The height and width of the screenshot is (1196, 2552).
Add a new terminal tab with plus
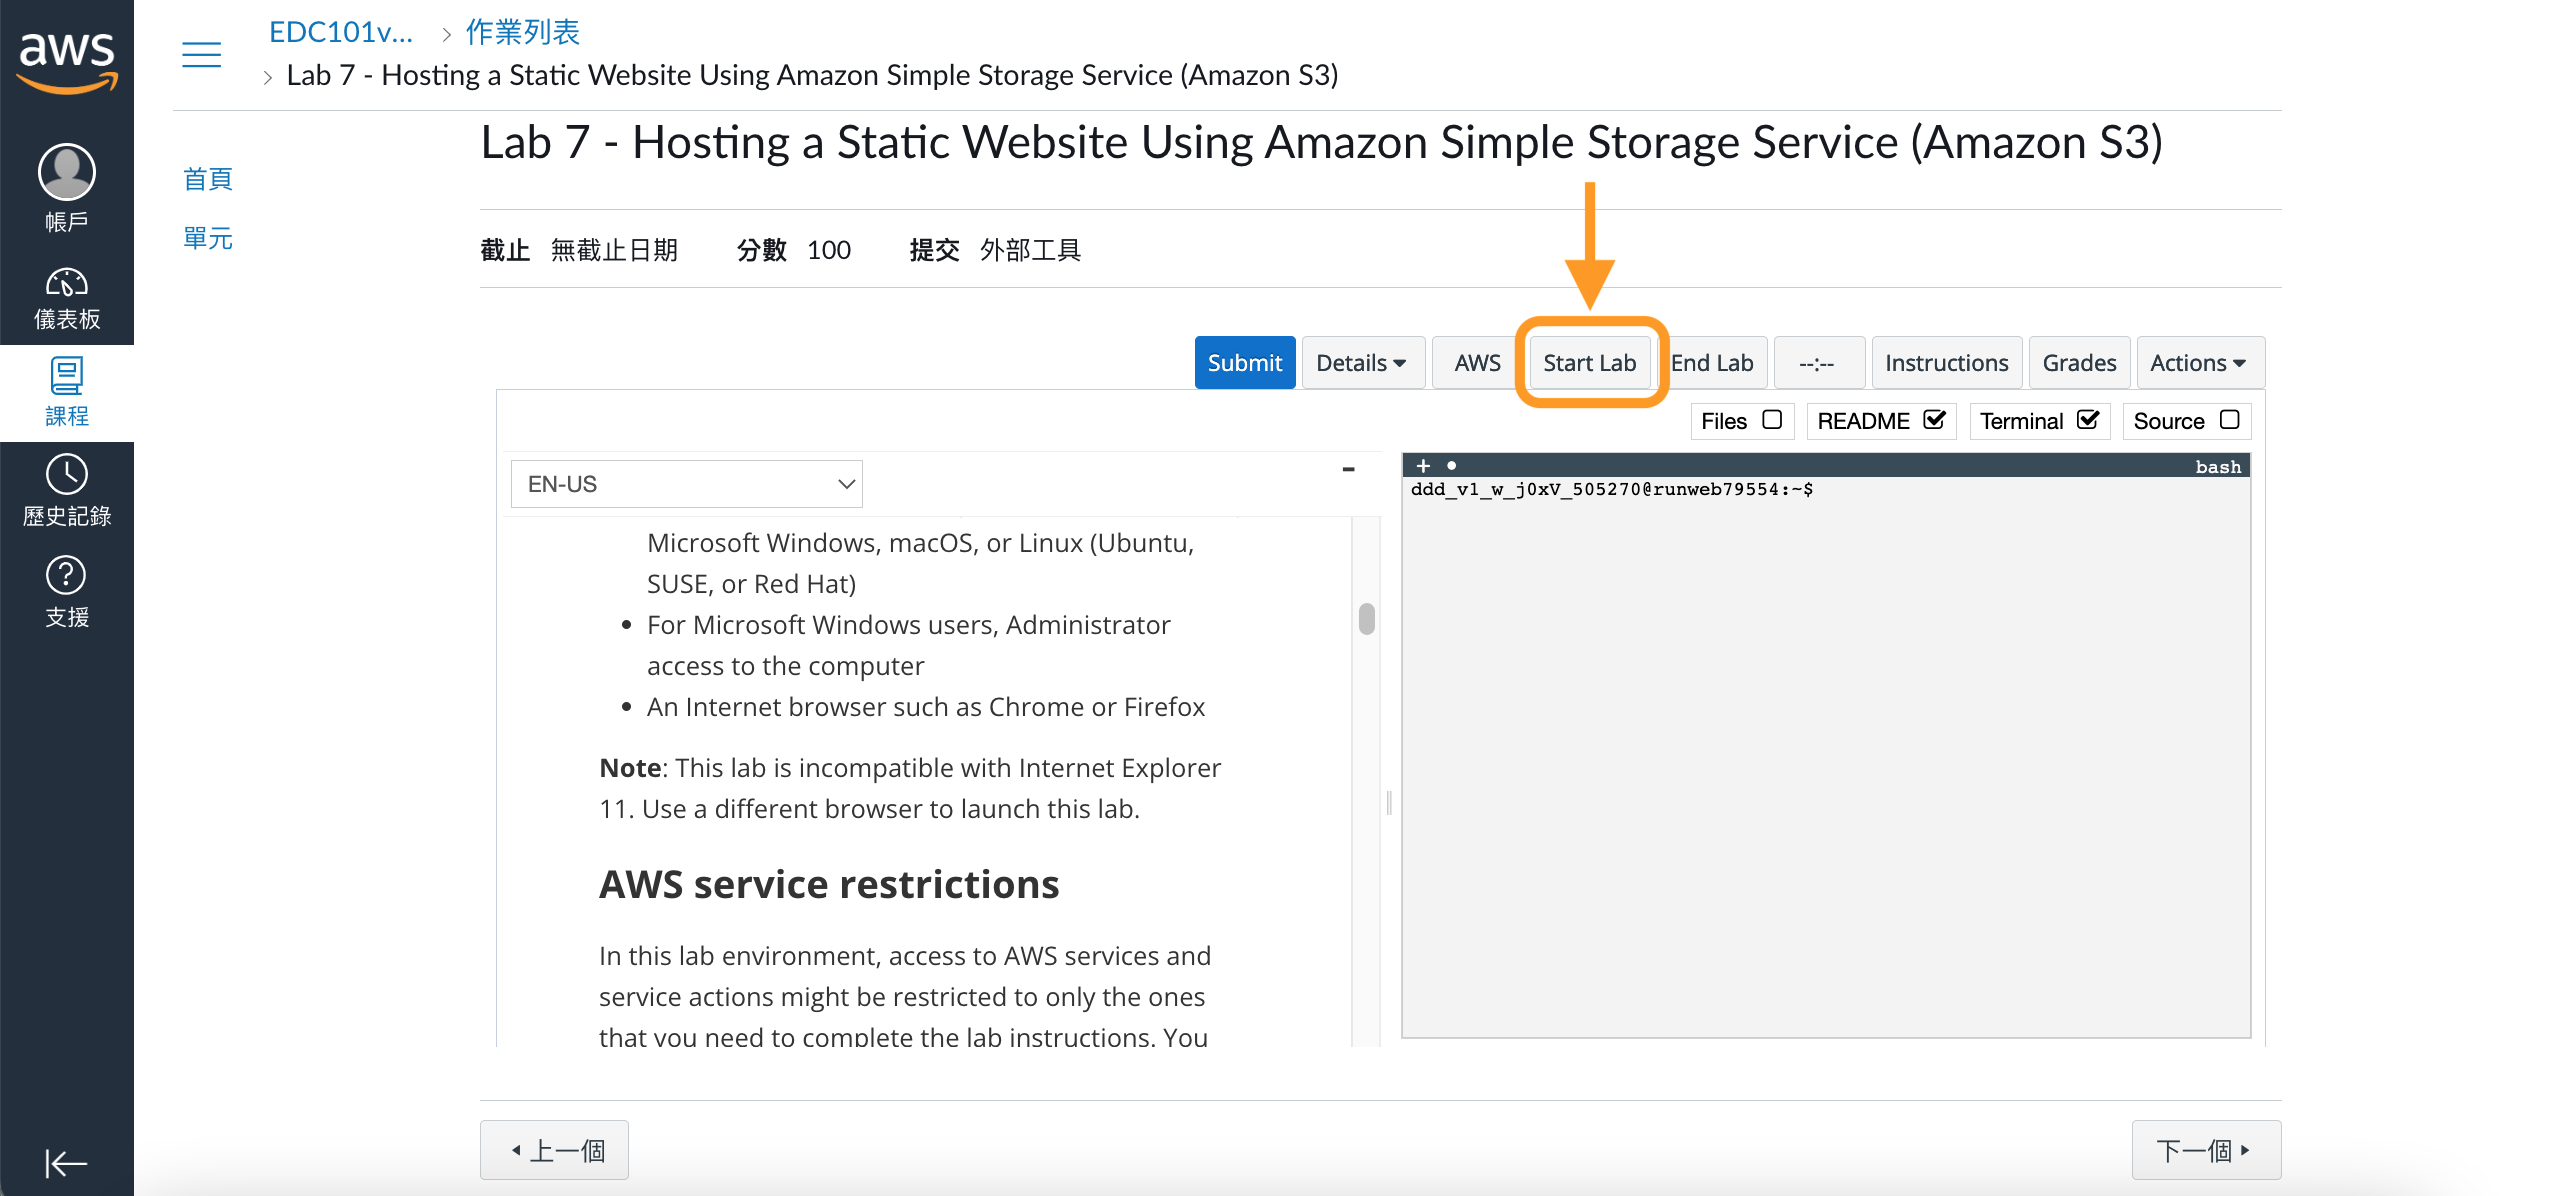coord(1423,466)
